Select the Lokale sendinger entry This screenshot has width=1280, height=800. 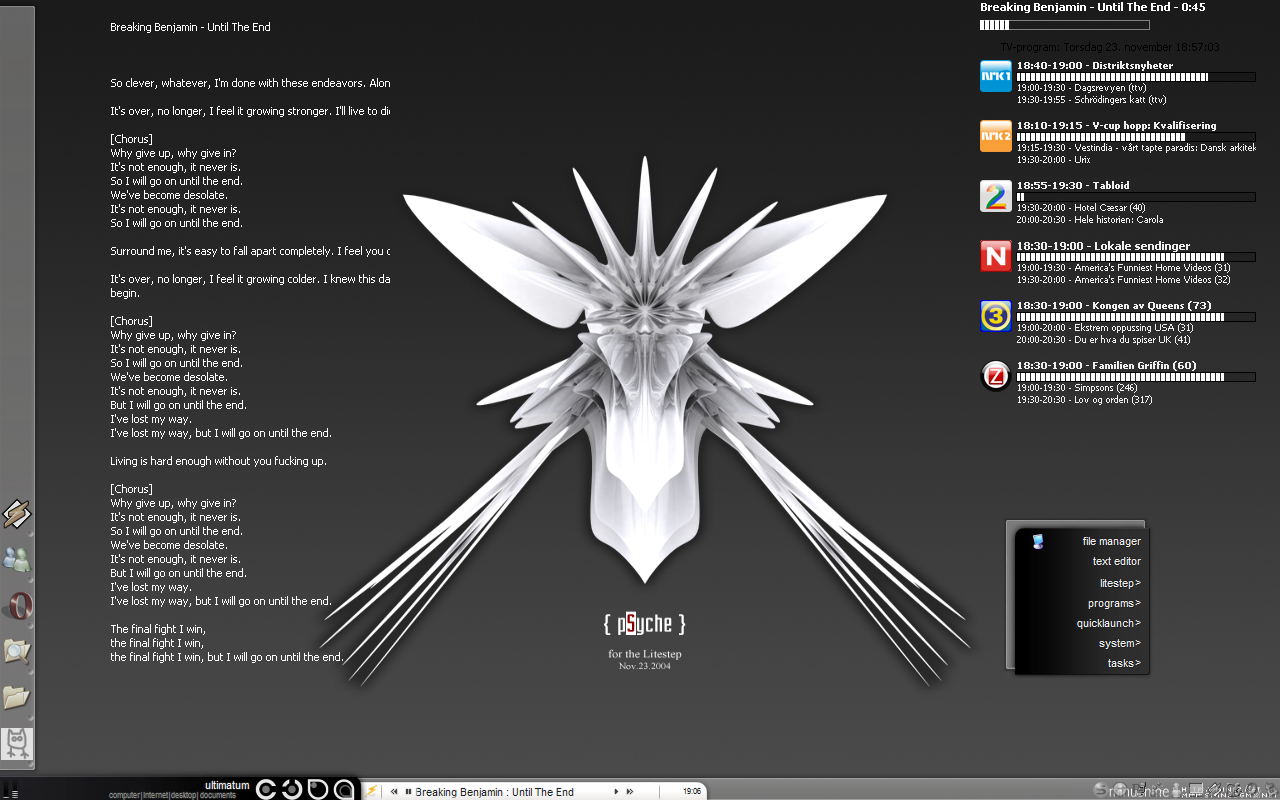1103,245
